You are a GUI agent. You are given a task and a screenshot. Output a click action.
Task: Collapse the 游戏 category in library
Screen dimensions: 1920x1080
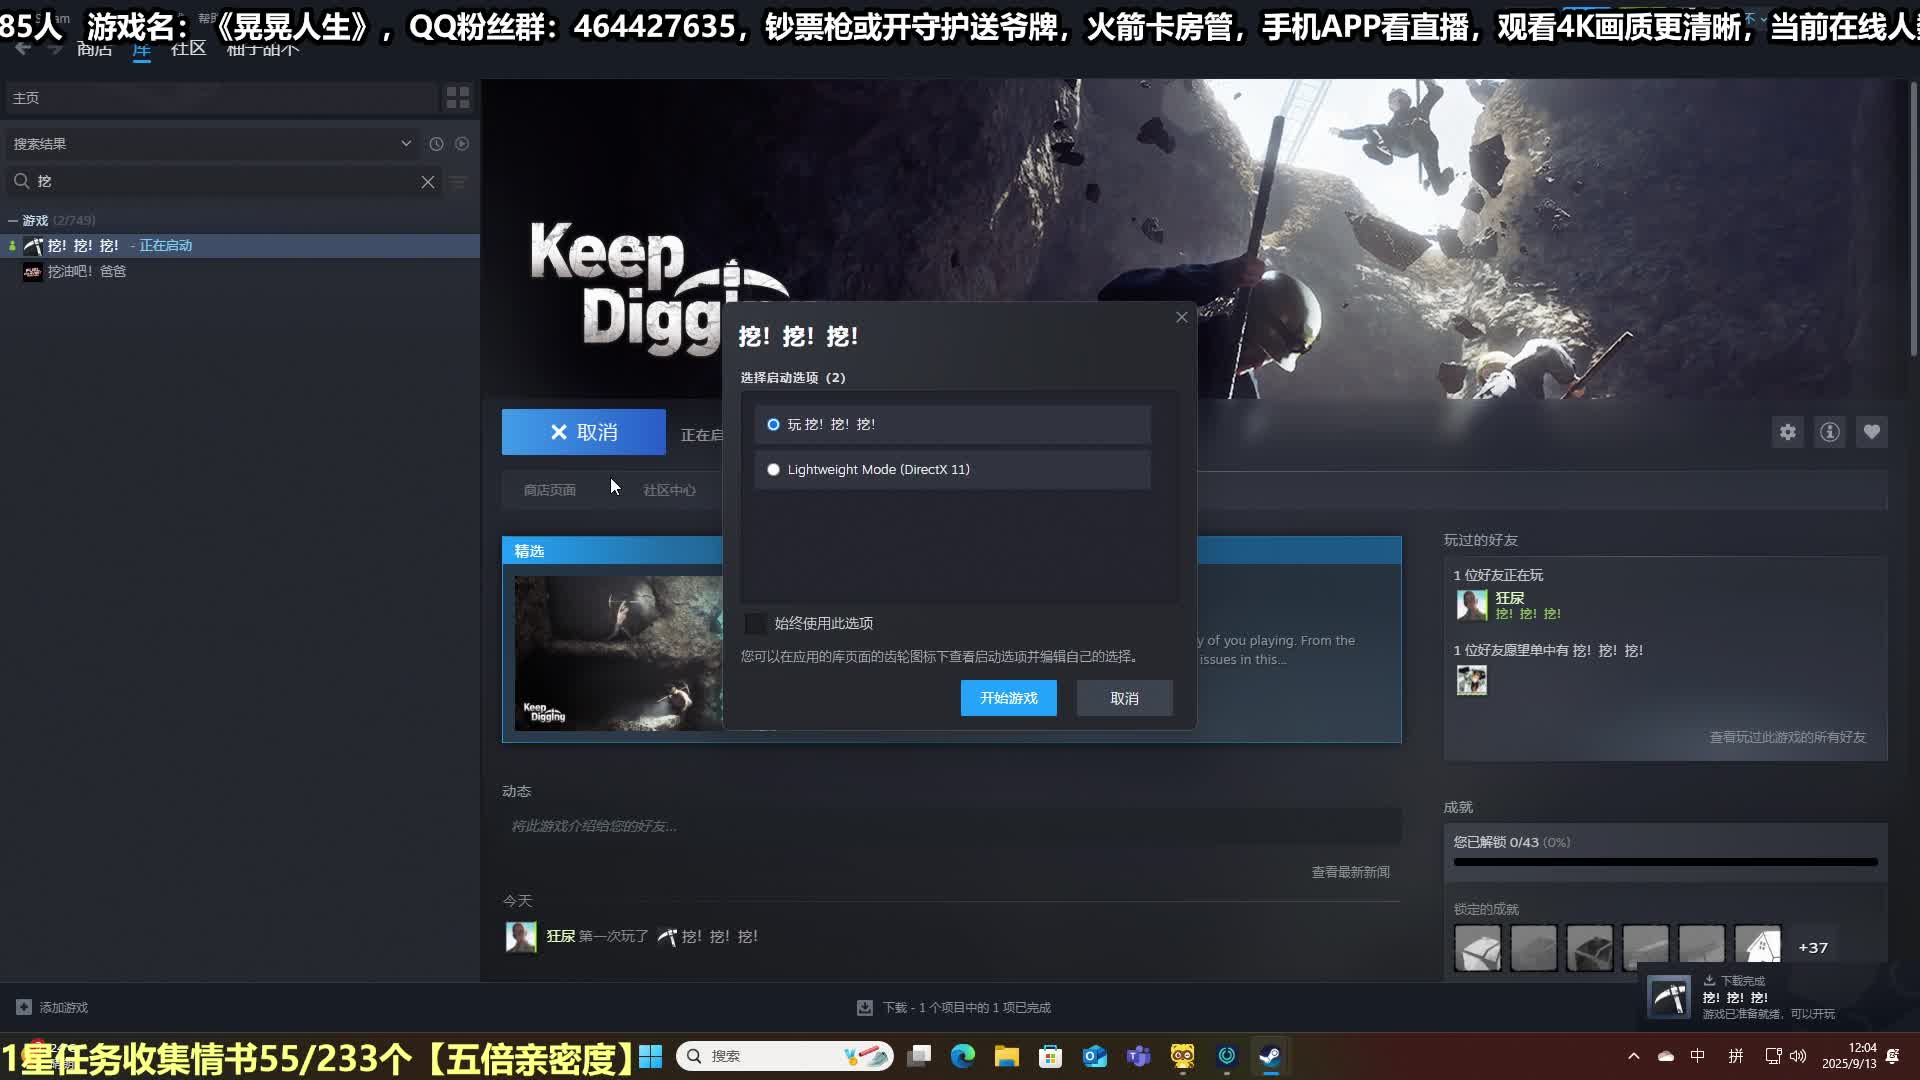(13, 220)
